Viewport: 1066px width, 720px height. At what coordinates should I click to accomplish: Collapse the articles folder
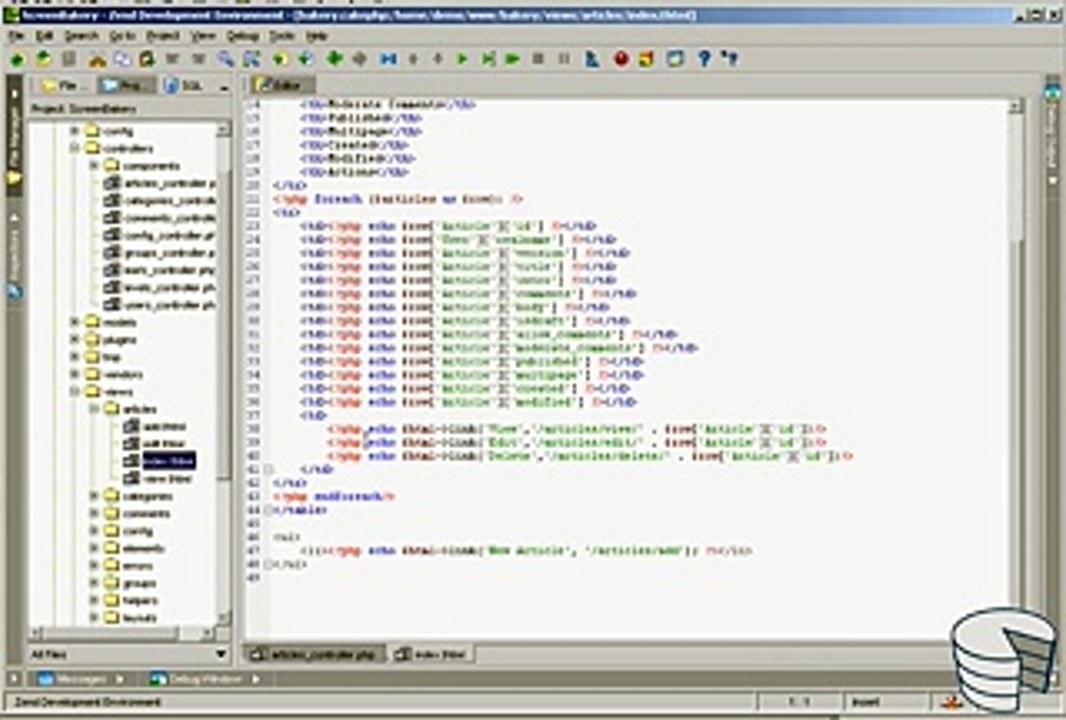pos(94,409)
